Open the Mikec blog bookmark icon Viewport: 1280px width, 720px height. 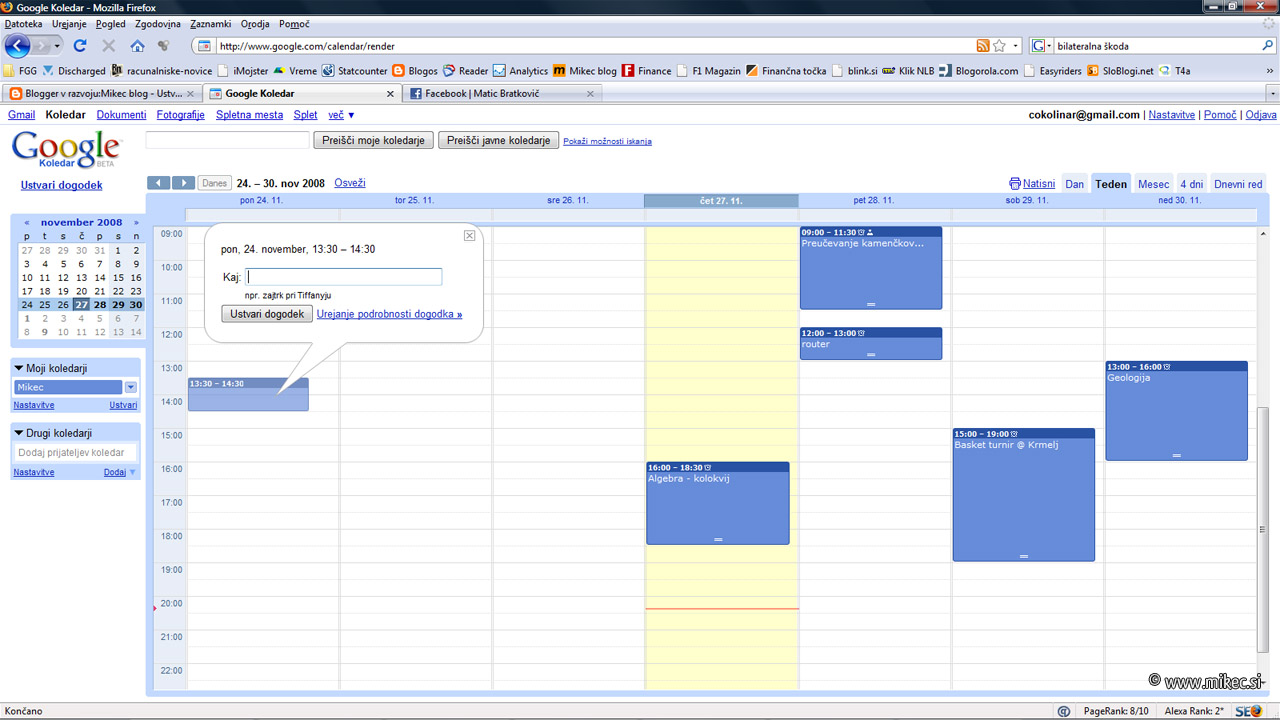tap(557, 70)
